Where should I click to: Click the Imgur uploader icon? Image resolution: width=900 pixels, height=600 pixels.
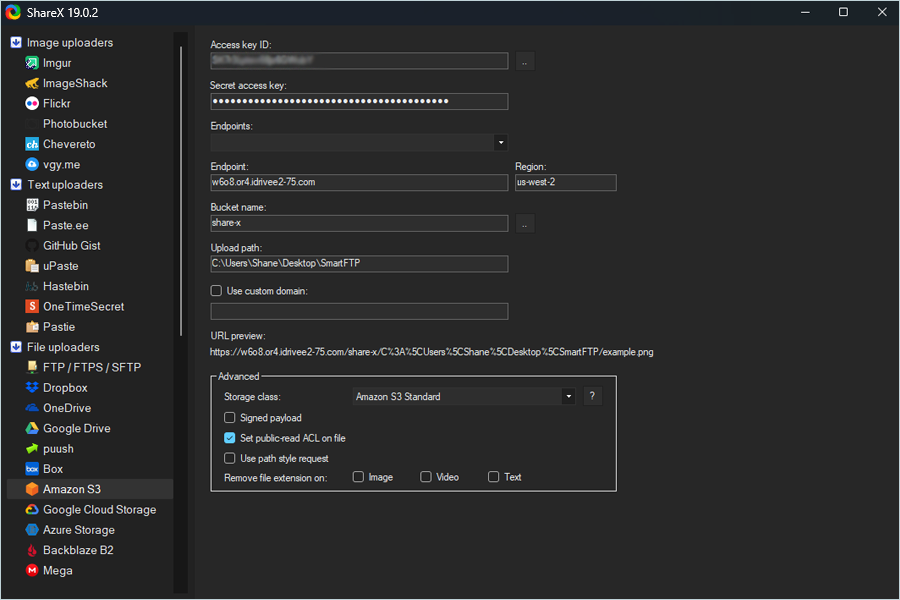32,63
